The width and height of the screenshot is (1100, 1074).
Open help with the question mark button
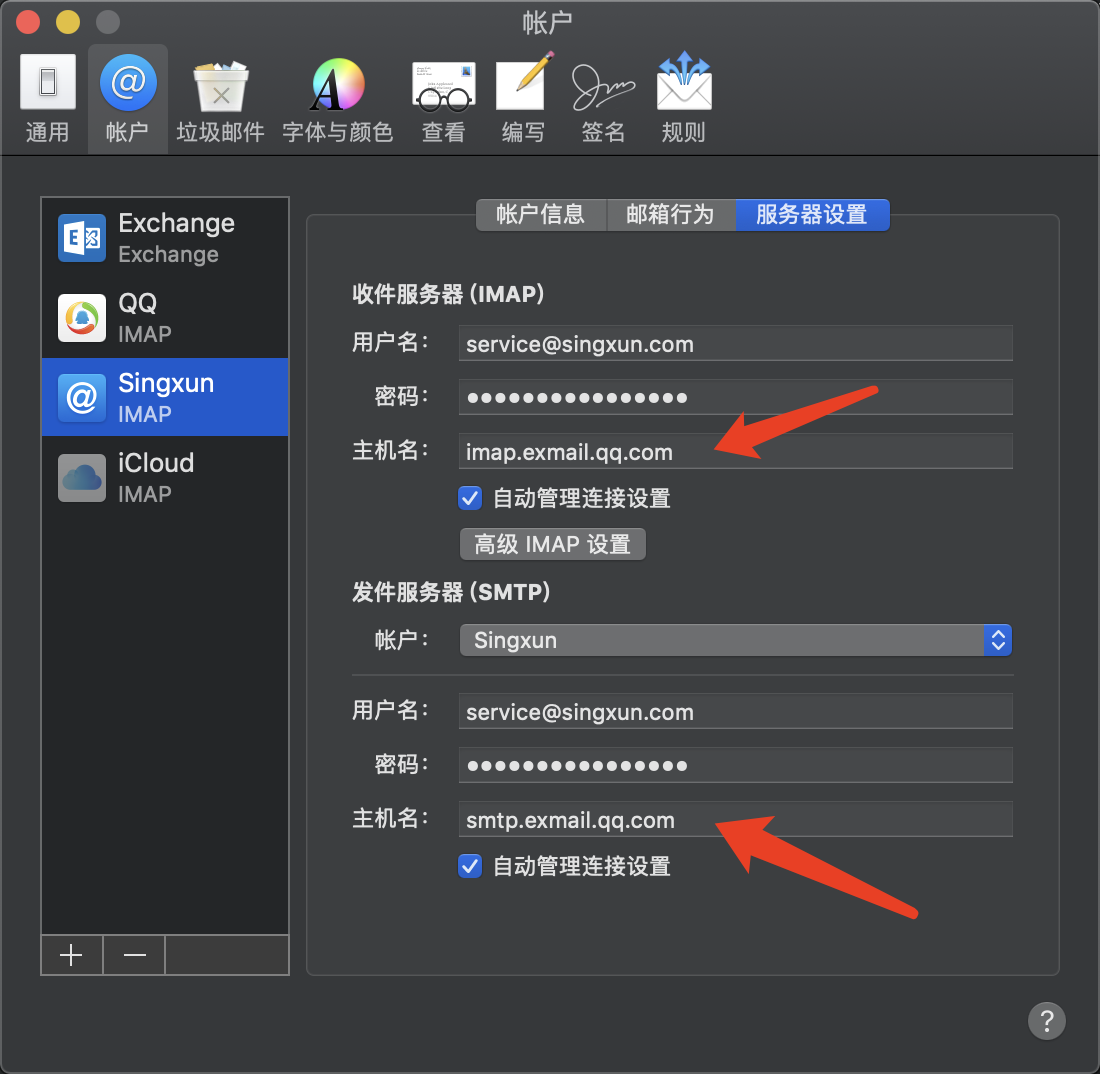coord(1046,1021)
